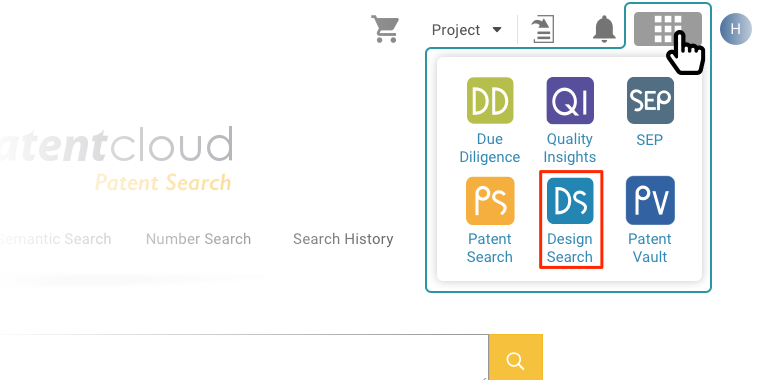
Task: Open the shopping cart icon
Action: tap(385, 29)
